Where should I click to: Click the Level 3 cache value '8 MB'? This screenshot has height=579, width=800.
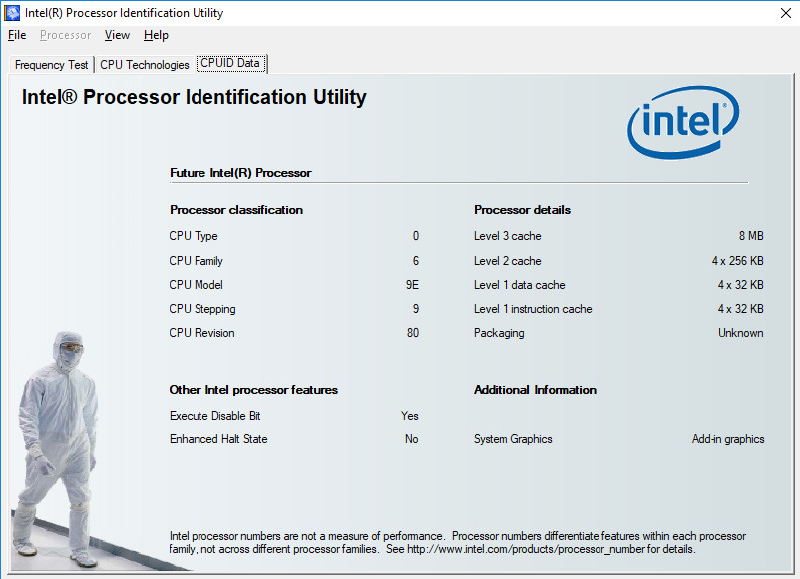pos(751,236)
